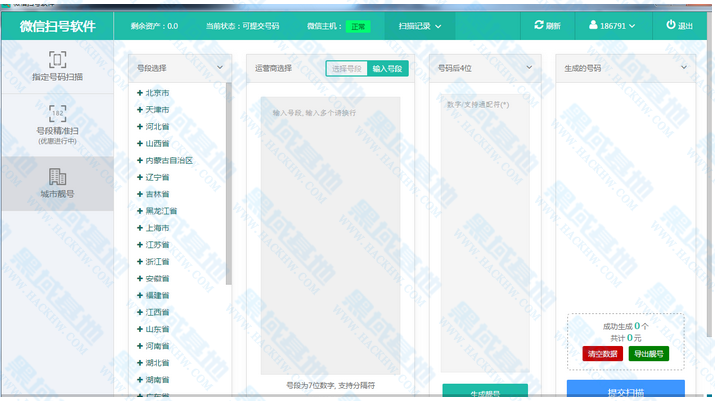Screen dimensions: 715x401
Task: Expand the 北京市 plus icon
Action: pos(140,93)
